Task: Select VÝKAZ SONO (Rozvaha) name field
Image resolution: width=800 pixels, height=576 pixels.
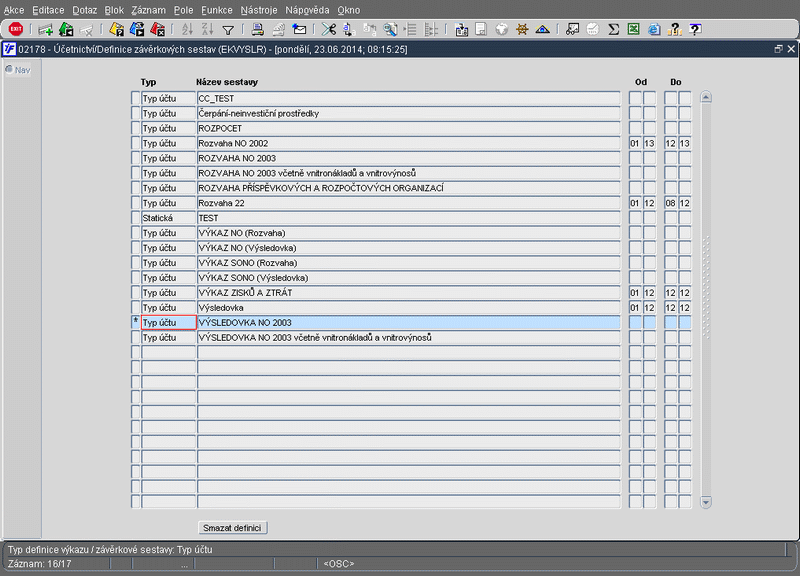Action: tap(409, 263)
